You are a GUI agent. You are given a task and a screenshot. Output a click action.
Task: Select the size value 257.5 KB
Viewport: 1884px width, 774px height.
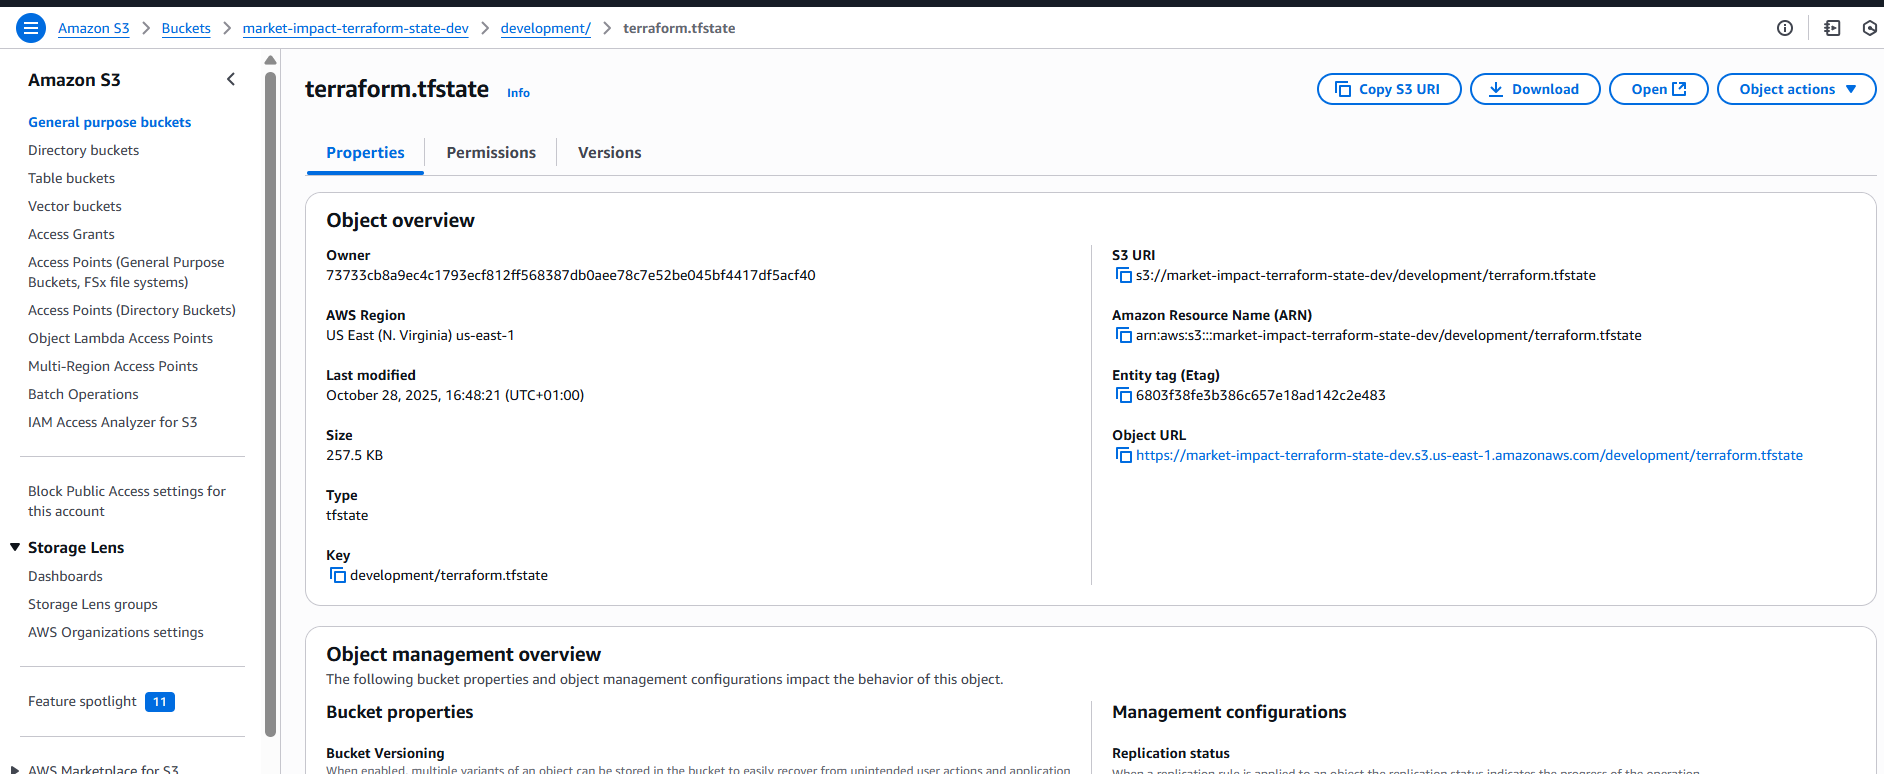pyautogui.click(x=354, y=455)
